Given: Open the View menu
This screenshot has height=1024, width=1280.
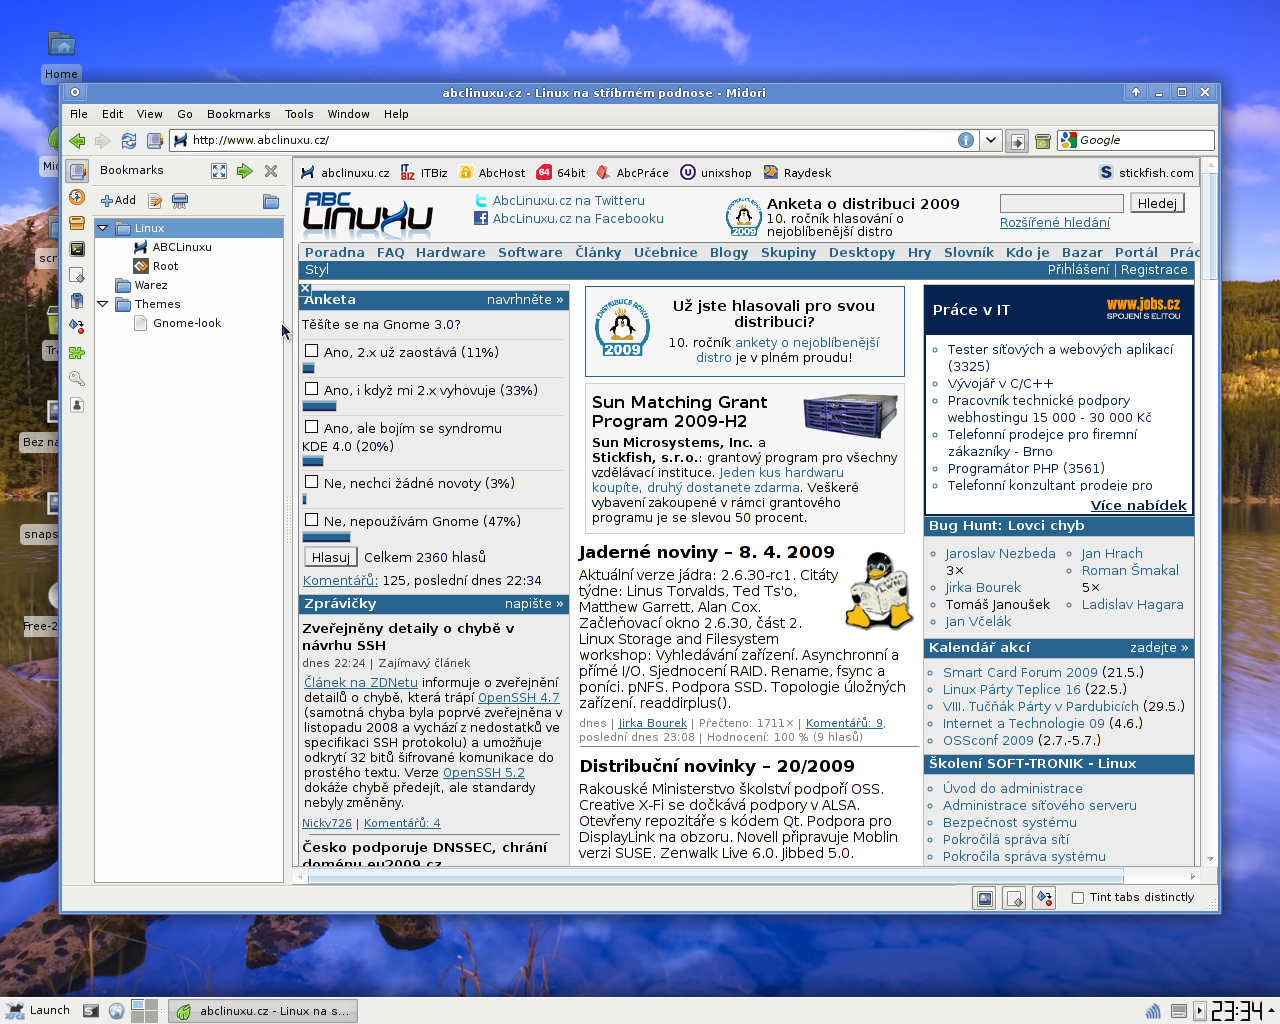Looking at the screenshot, I should [150, 114].
